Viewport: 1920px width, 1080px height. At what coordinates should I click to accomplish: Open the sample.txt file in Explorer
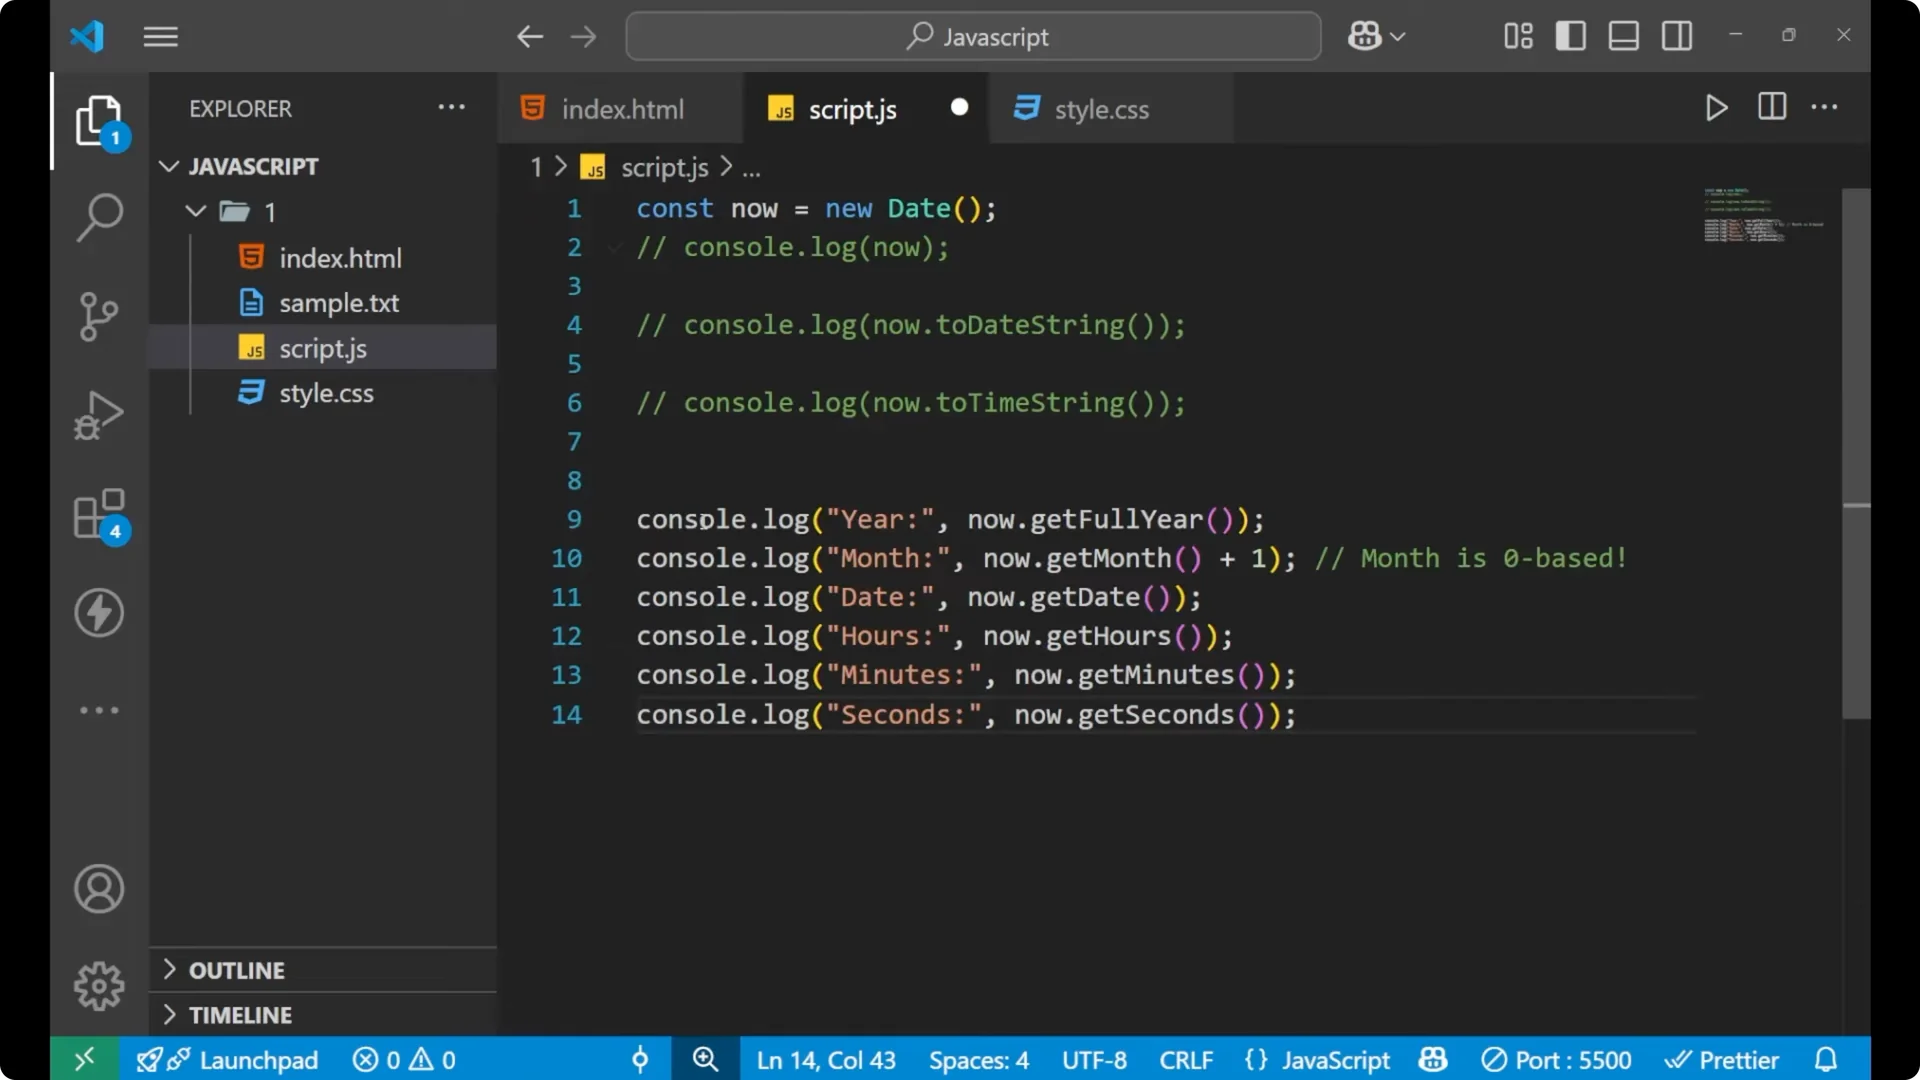coord(339,302)
